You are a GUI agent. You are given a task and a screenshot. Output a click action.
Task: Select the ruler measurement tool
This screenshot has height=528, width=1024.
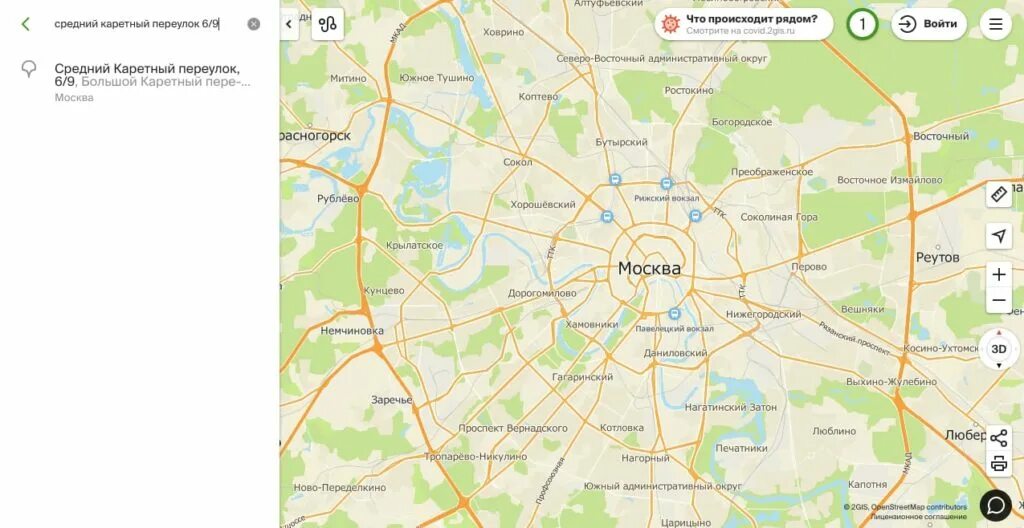click(x=999, y=194)
